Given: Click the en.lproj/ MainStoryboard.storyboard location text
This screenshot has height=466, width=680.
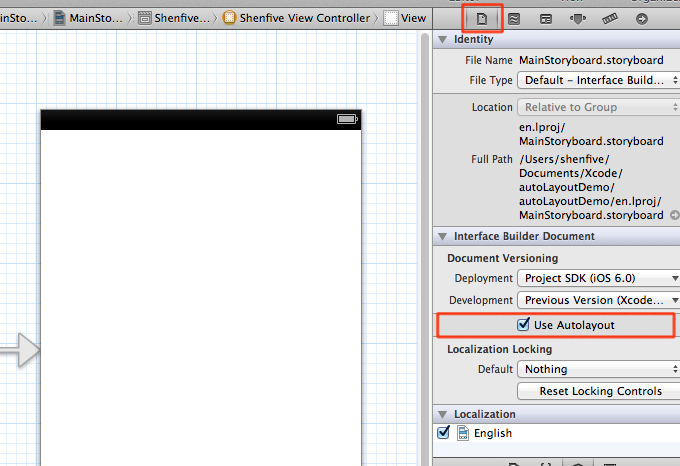Looking at the screenshot, I should click(591, 134).
